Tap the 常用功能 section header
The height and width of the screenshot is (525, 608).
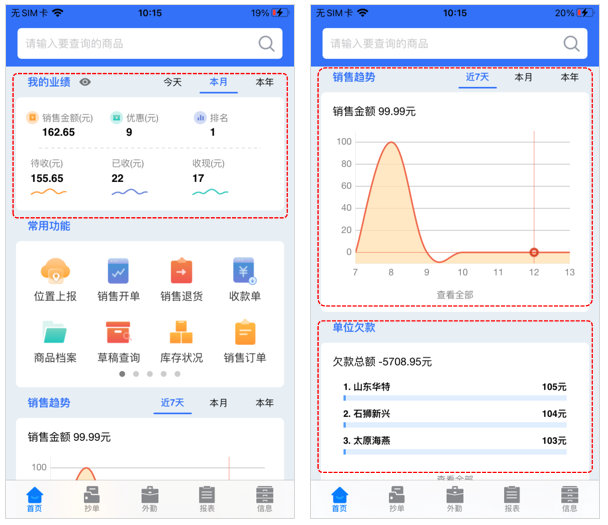point(49,226)
